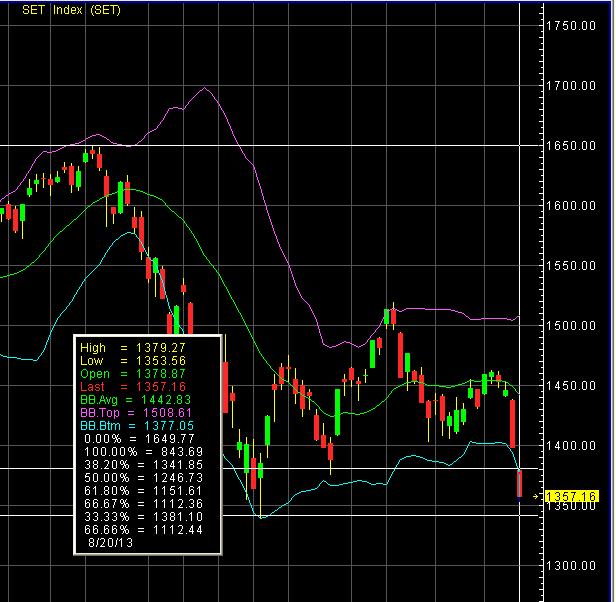This screenshot has height=602, width=616.
Task: Click the SET Index (SET) chart title
Action: 71,10
